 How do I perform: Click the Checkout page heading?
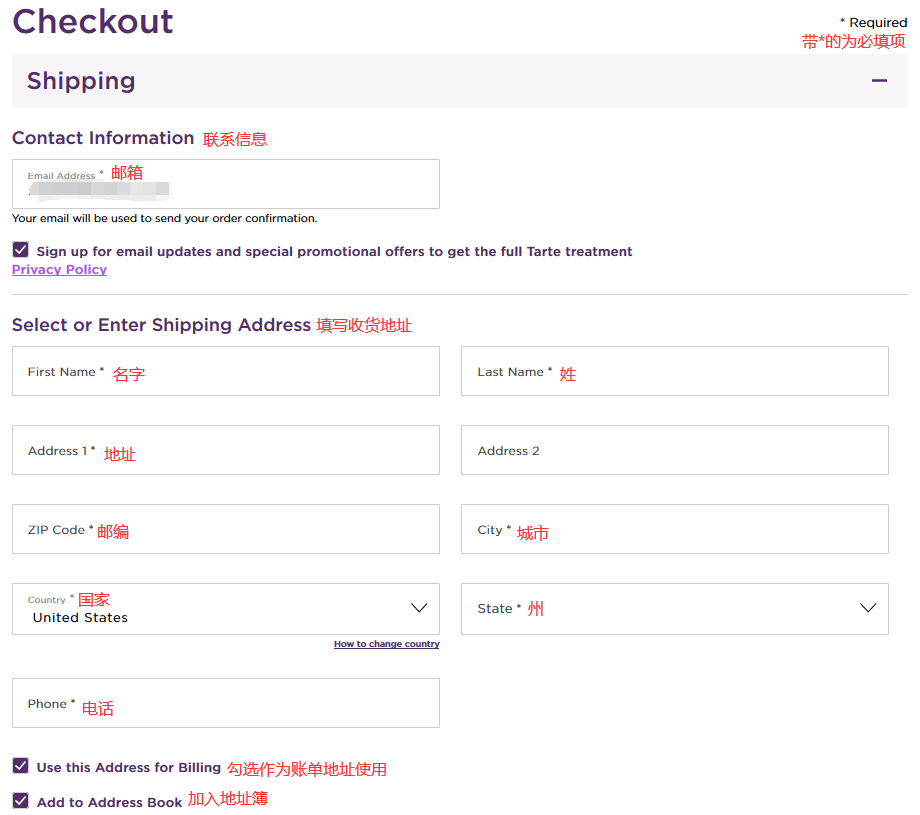[93, 22]
